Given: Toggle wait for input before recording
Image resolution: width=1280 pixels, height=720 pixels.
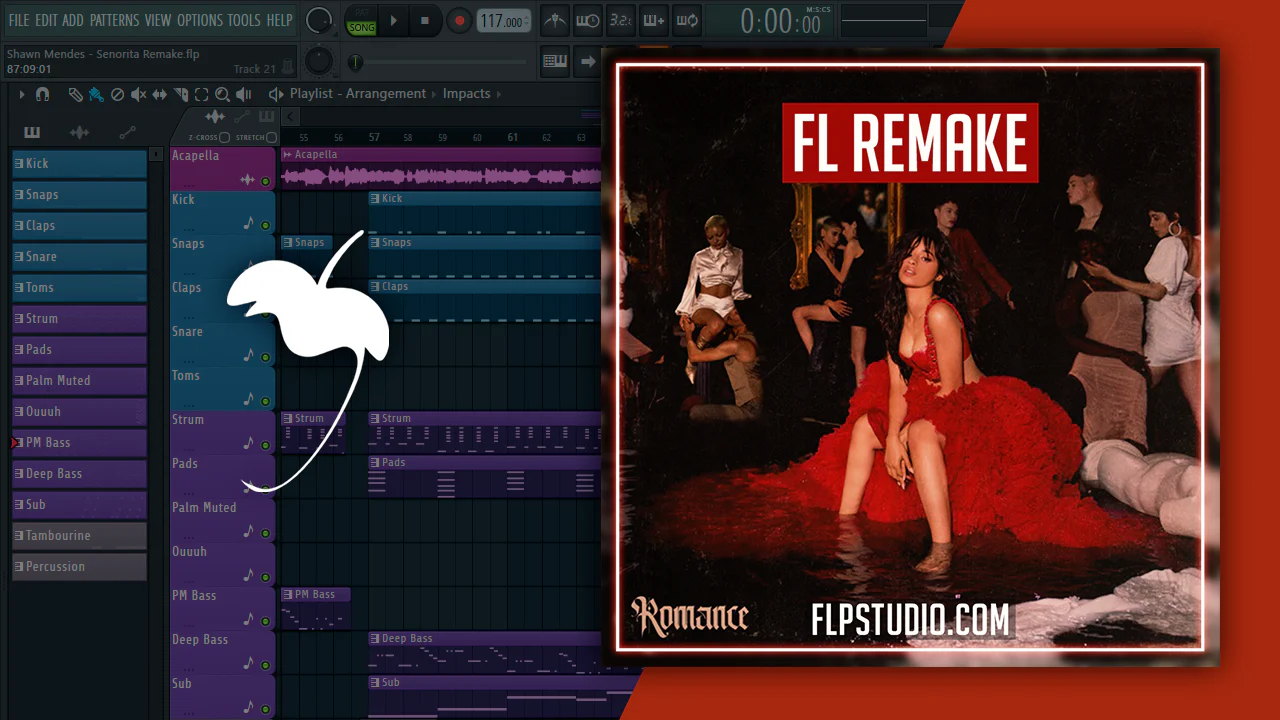Looking at the screenshot, I should coord(588,21).
